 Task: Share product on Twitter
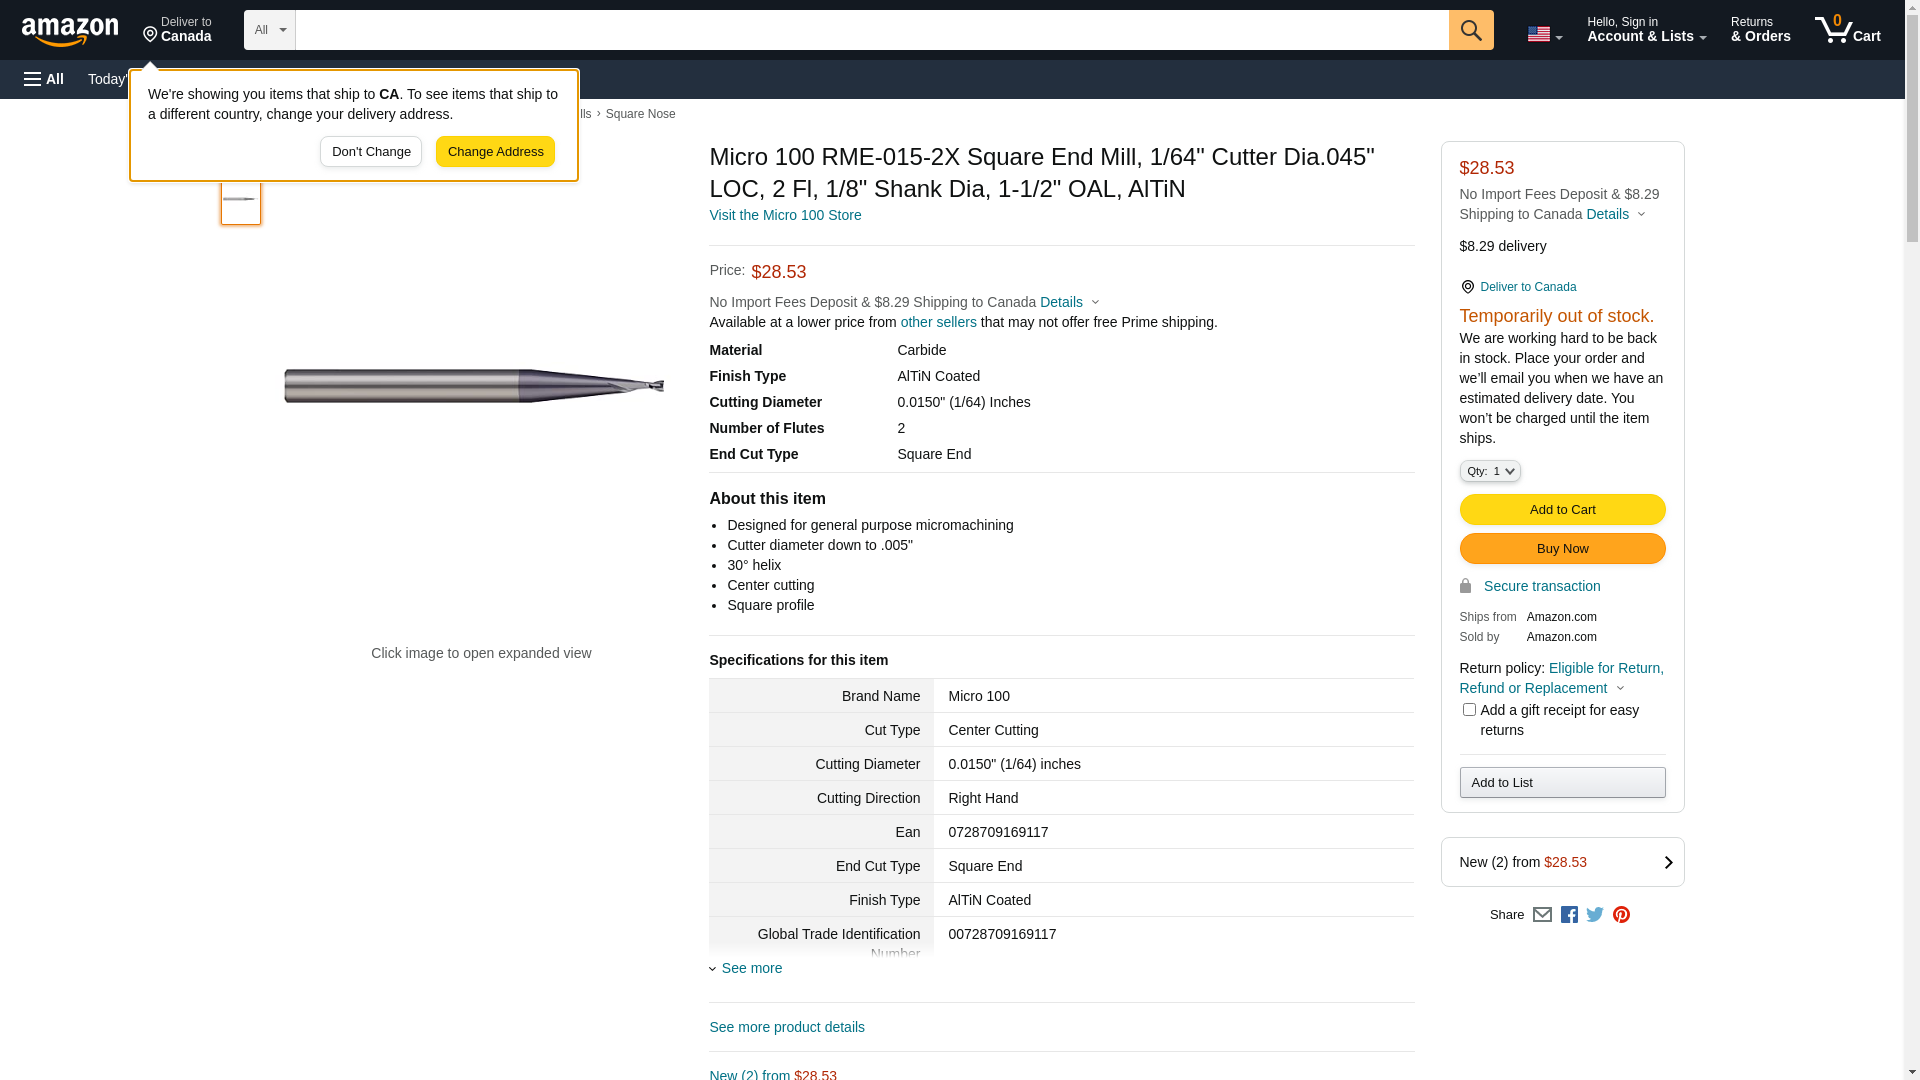point(1595,915)
